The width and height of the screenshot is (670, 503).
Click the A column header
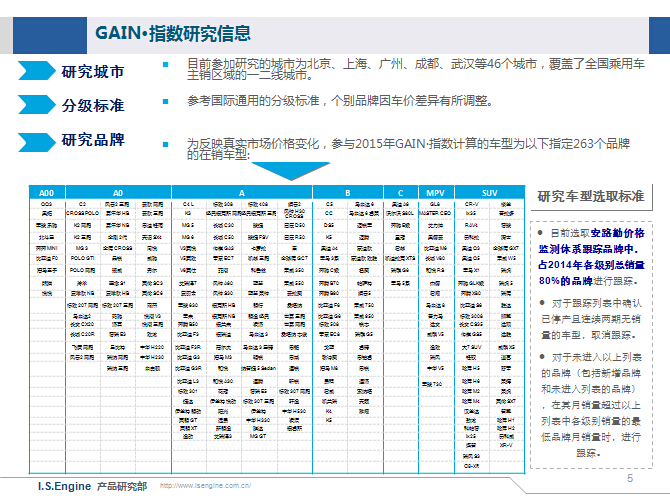[x=242, y=193]
